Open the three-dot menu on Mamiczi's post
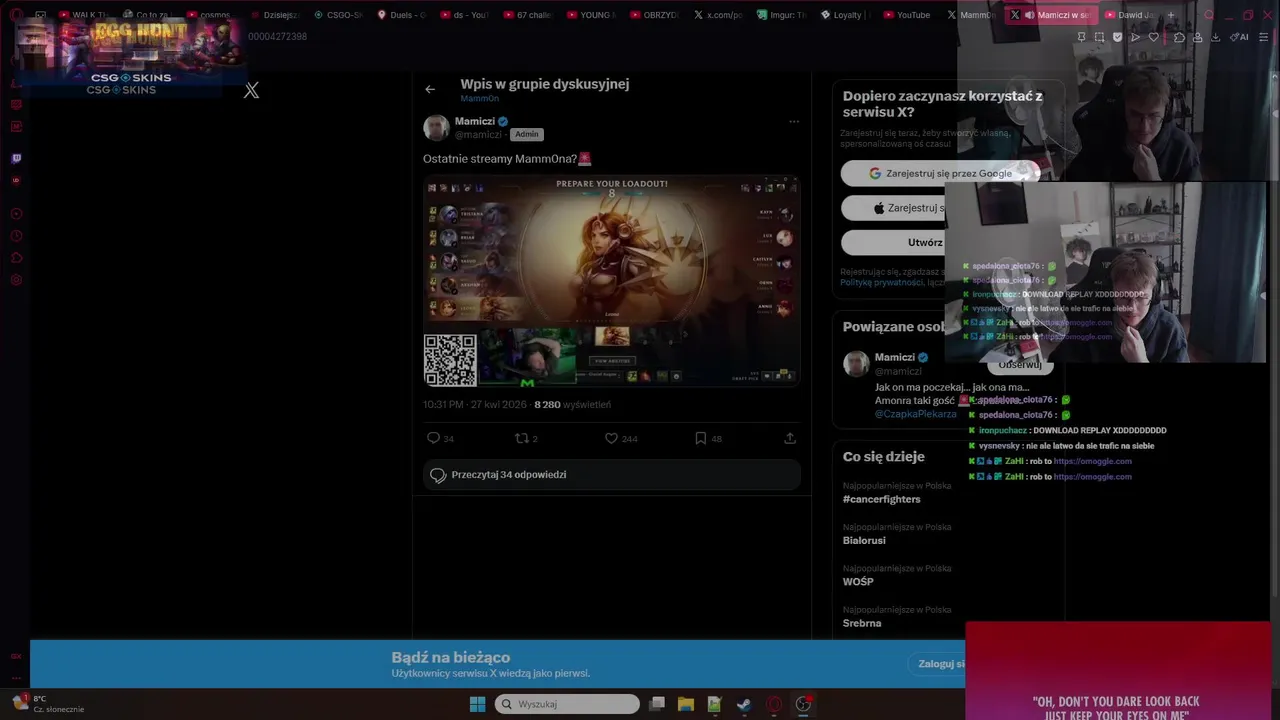This screenshot has height=720, width=1280. 794,121
